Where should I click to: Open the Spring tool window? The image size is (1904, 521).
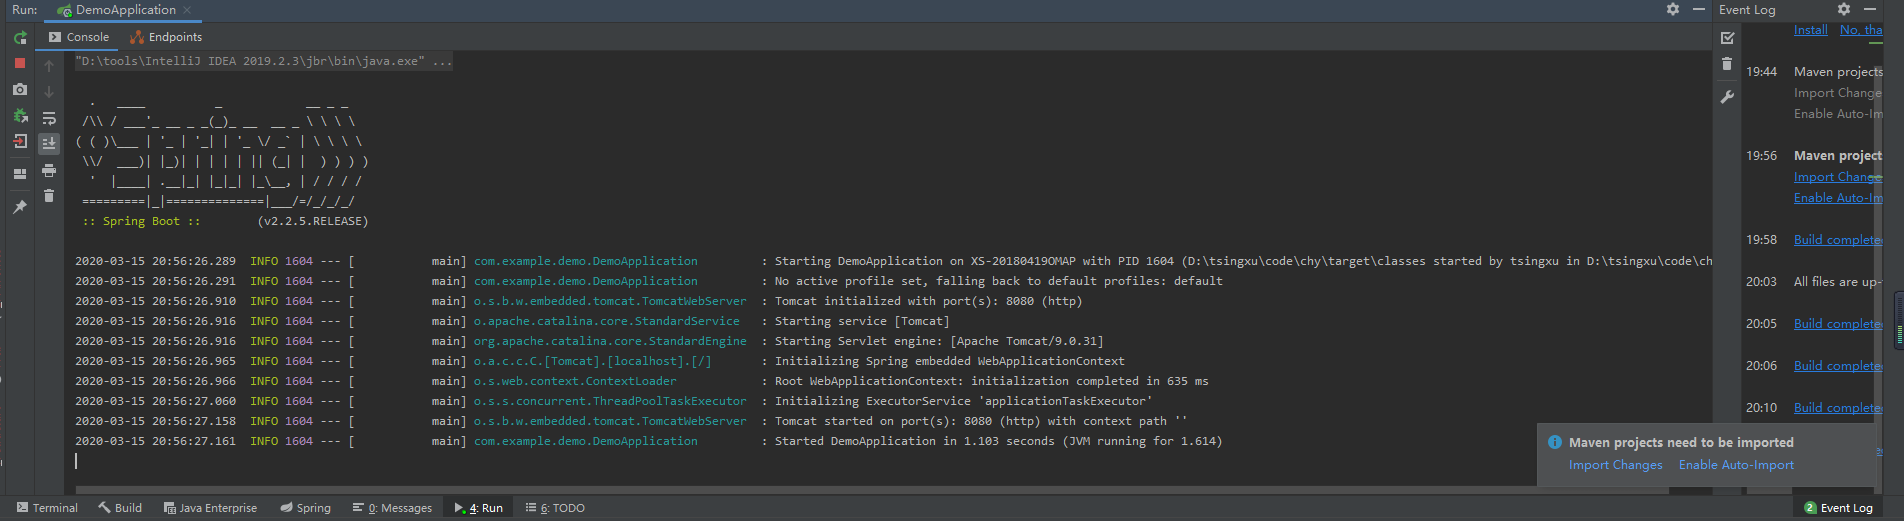point(305,508)
